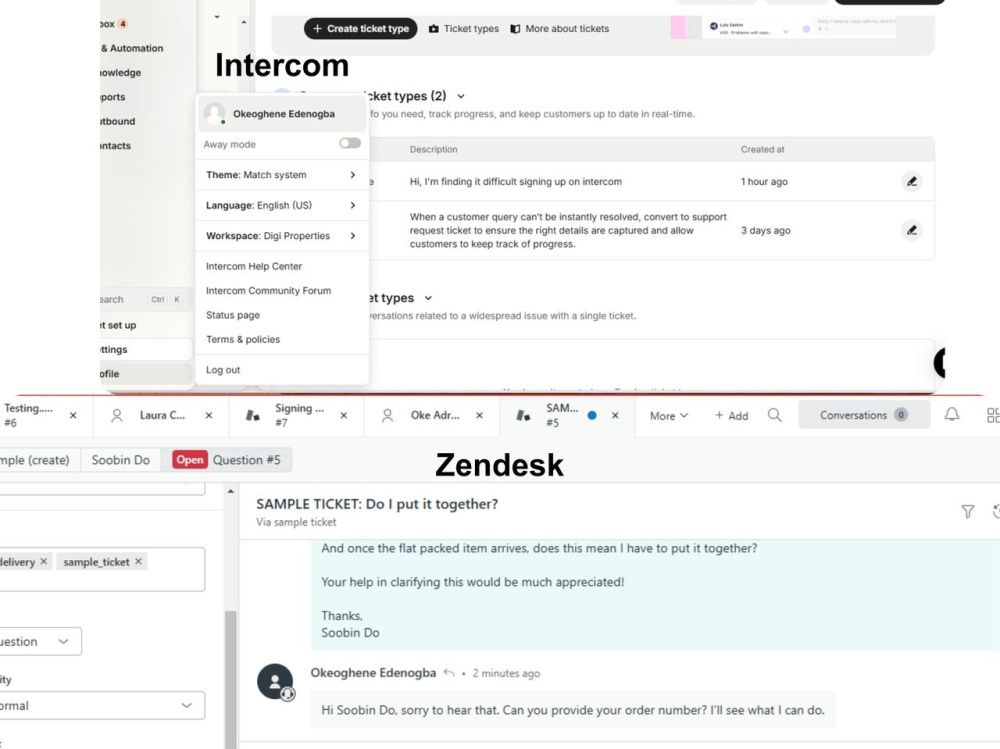1000x749 pixels.
Task: Click the Via sample ticket text
Action: click(x=297, y=522)
